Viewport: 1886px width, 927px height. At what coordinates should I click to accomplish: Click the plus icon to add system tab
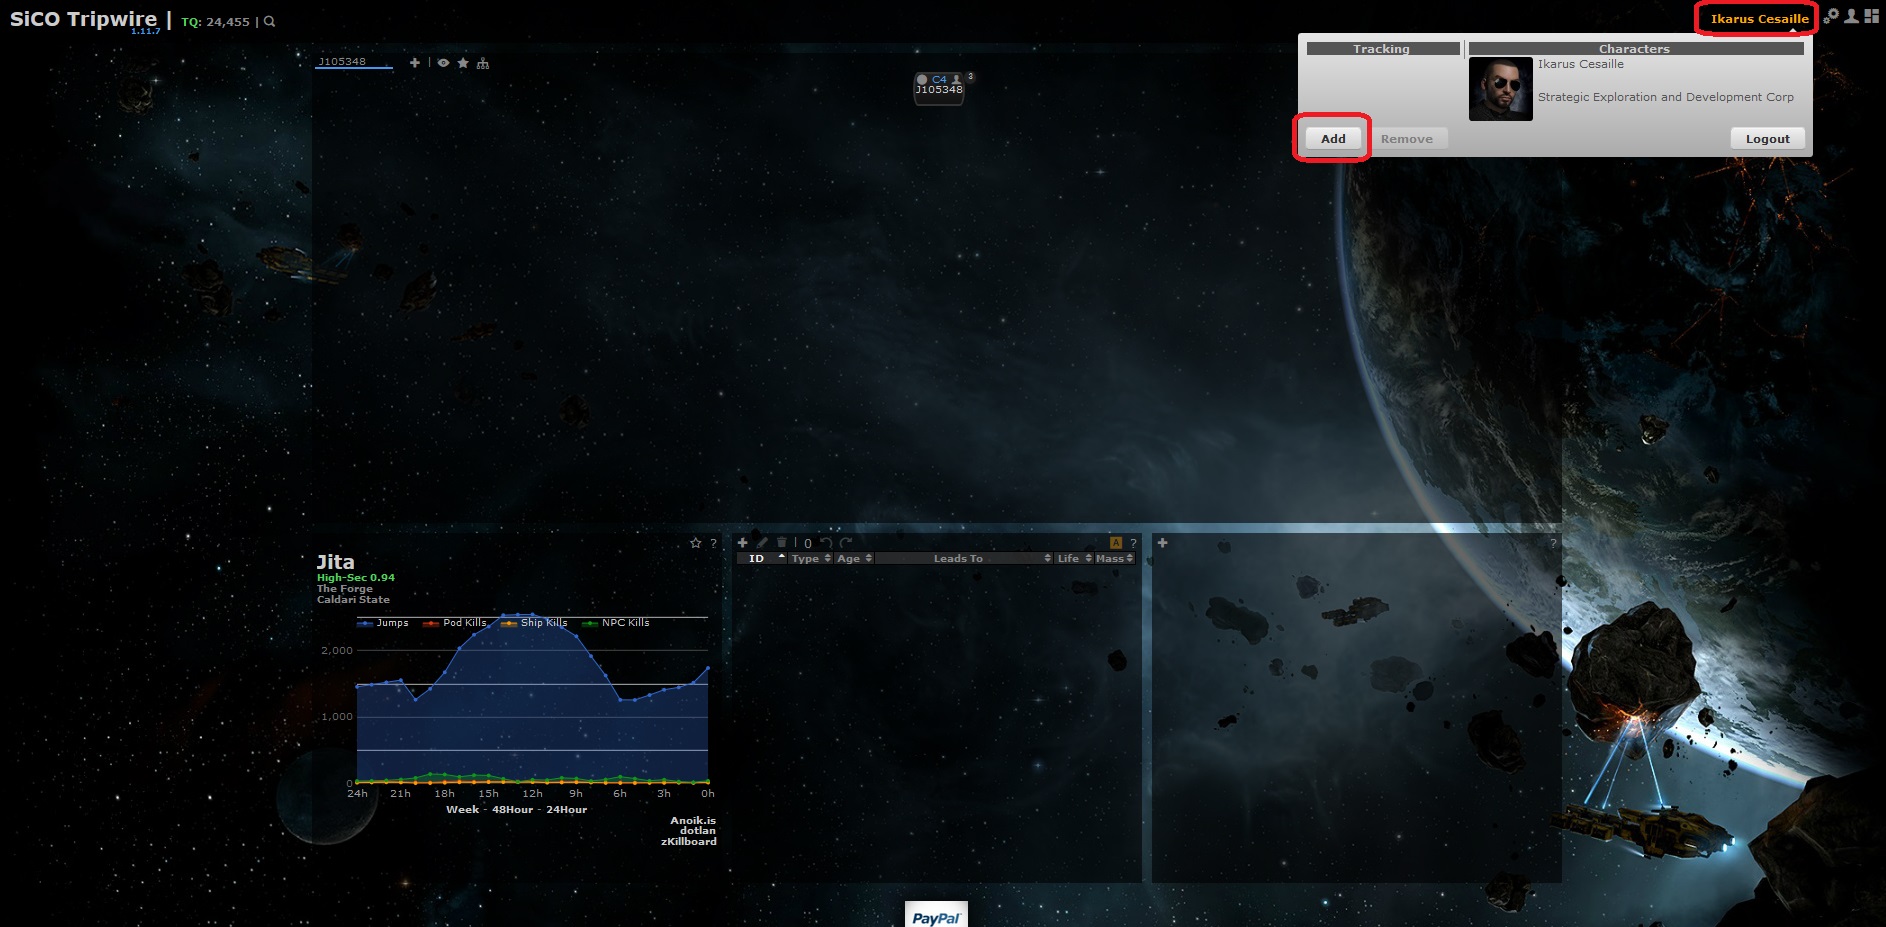pos(415,63)
